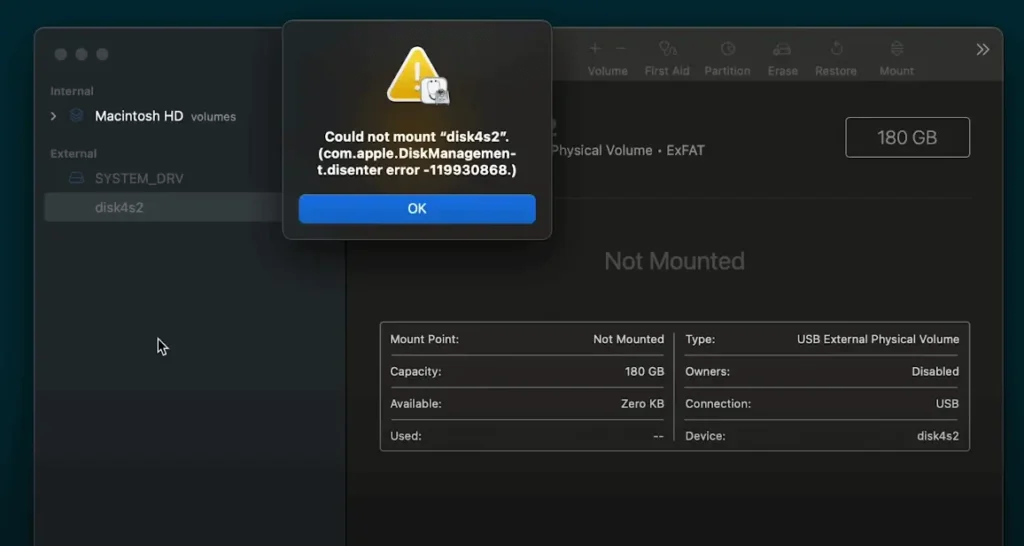Click the SYSTEM_DRV drive icon
This screenshot has width=1024, height=546.
pyautogui.click(x=76, y=178)
